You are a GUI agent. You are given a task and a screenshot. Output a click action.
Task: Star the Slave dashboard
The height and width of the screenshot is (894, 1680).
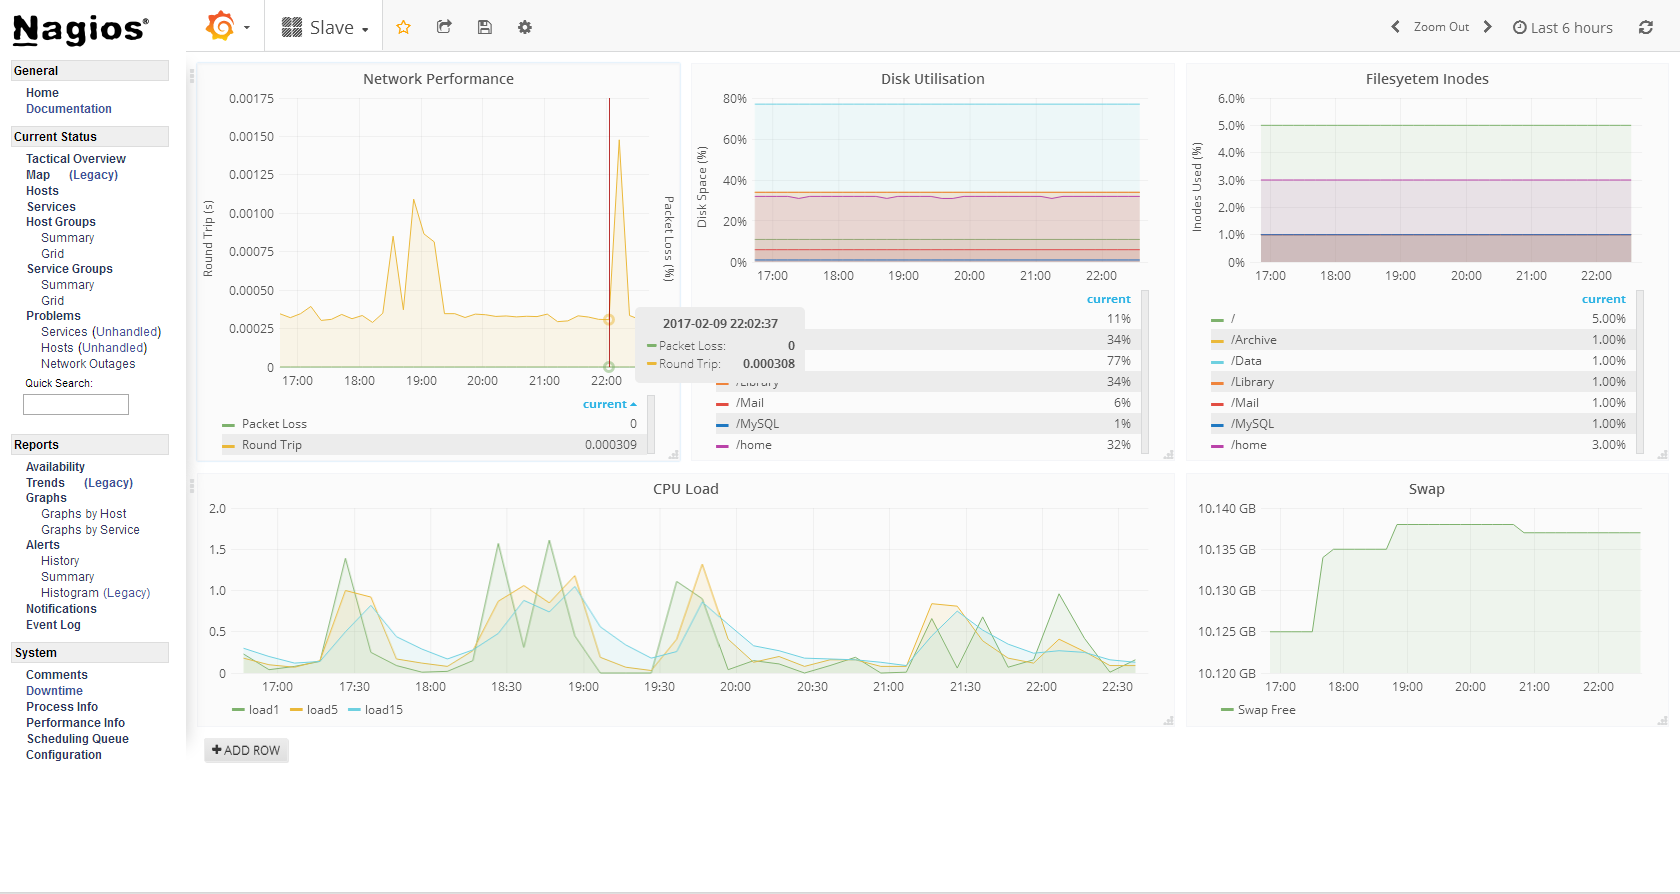(404, 27)
